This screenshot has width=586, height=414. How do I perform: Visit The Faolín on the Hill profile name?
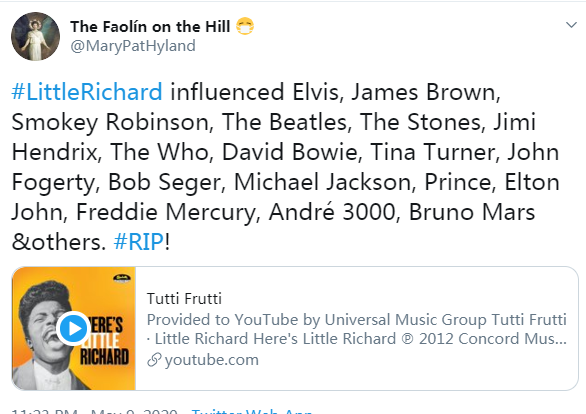click(x=150, y=27)
